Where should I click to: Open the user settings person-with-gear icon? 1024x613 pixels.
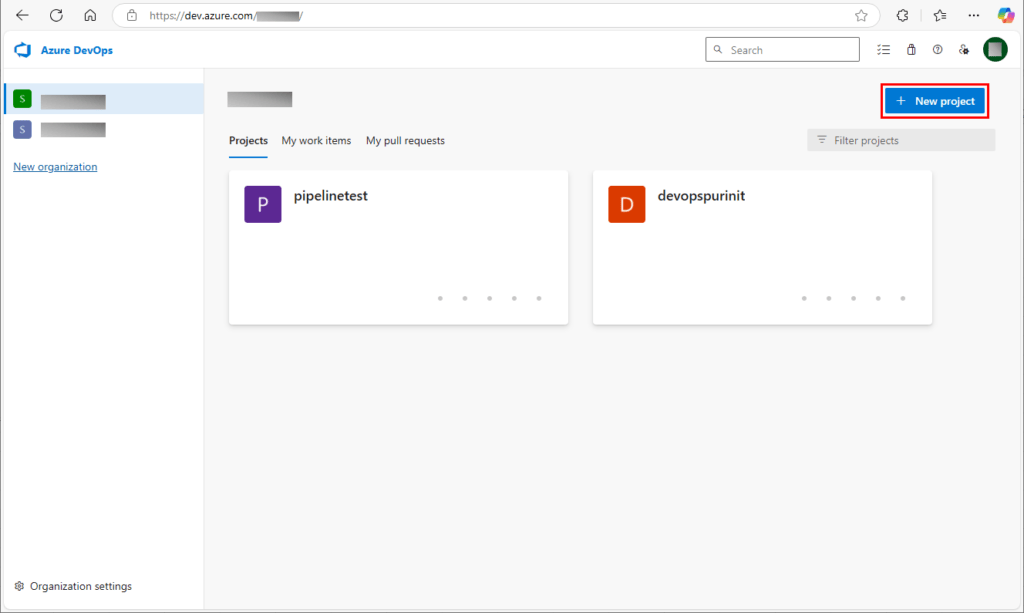click(963, 49)
